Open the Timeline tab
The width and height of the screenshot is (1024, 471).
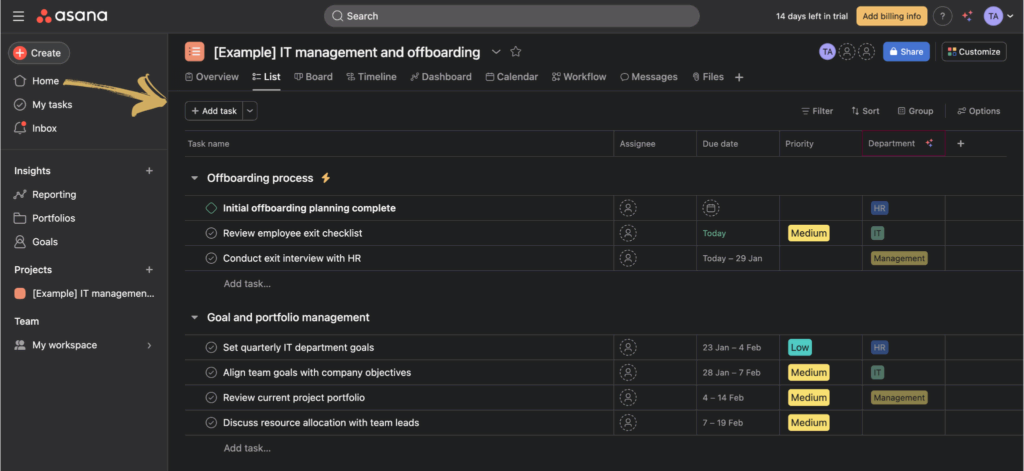point(371,77)
